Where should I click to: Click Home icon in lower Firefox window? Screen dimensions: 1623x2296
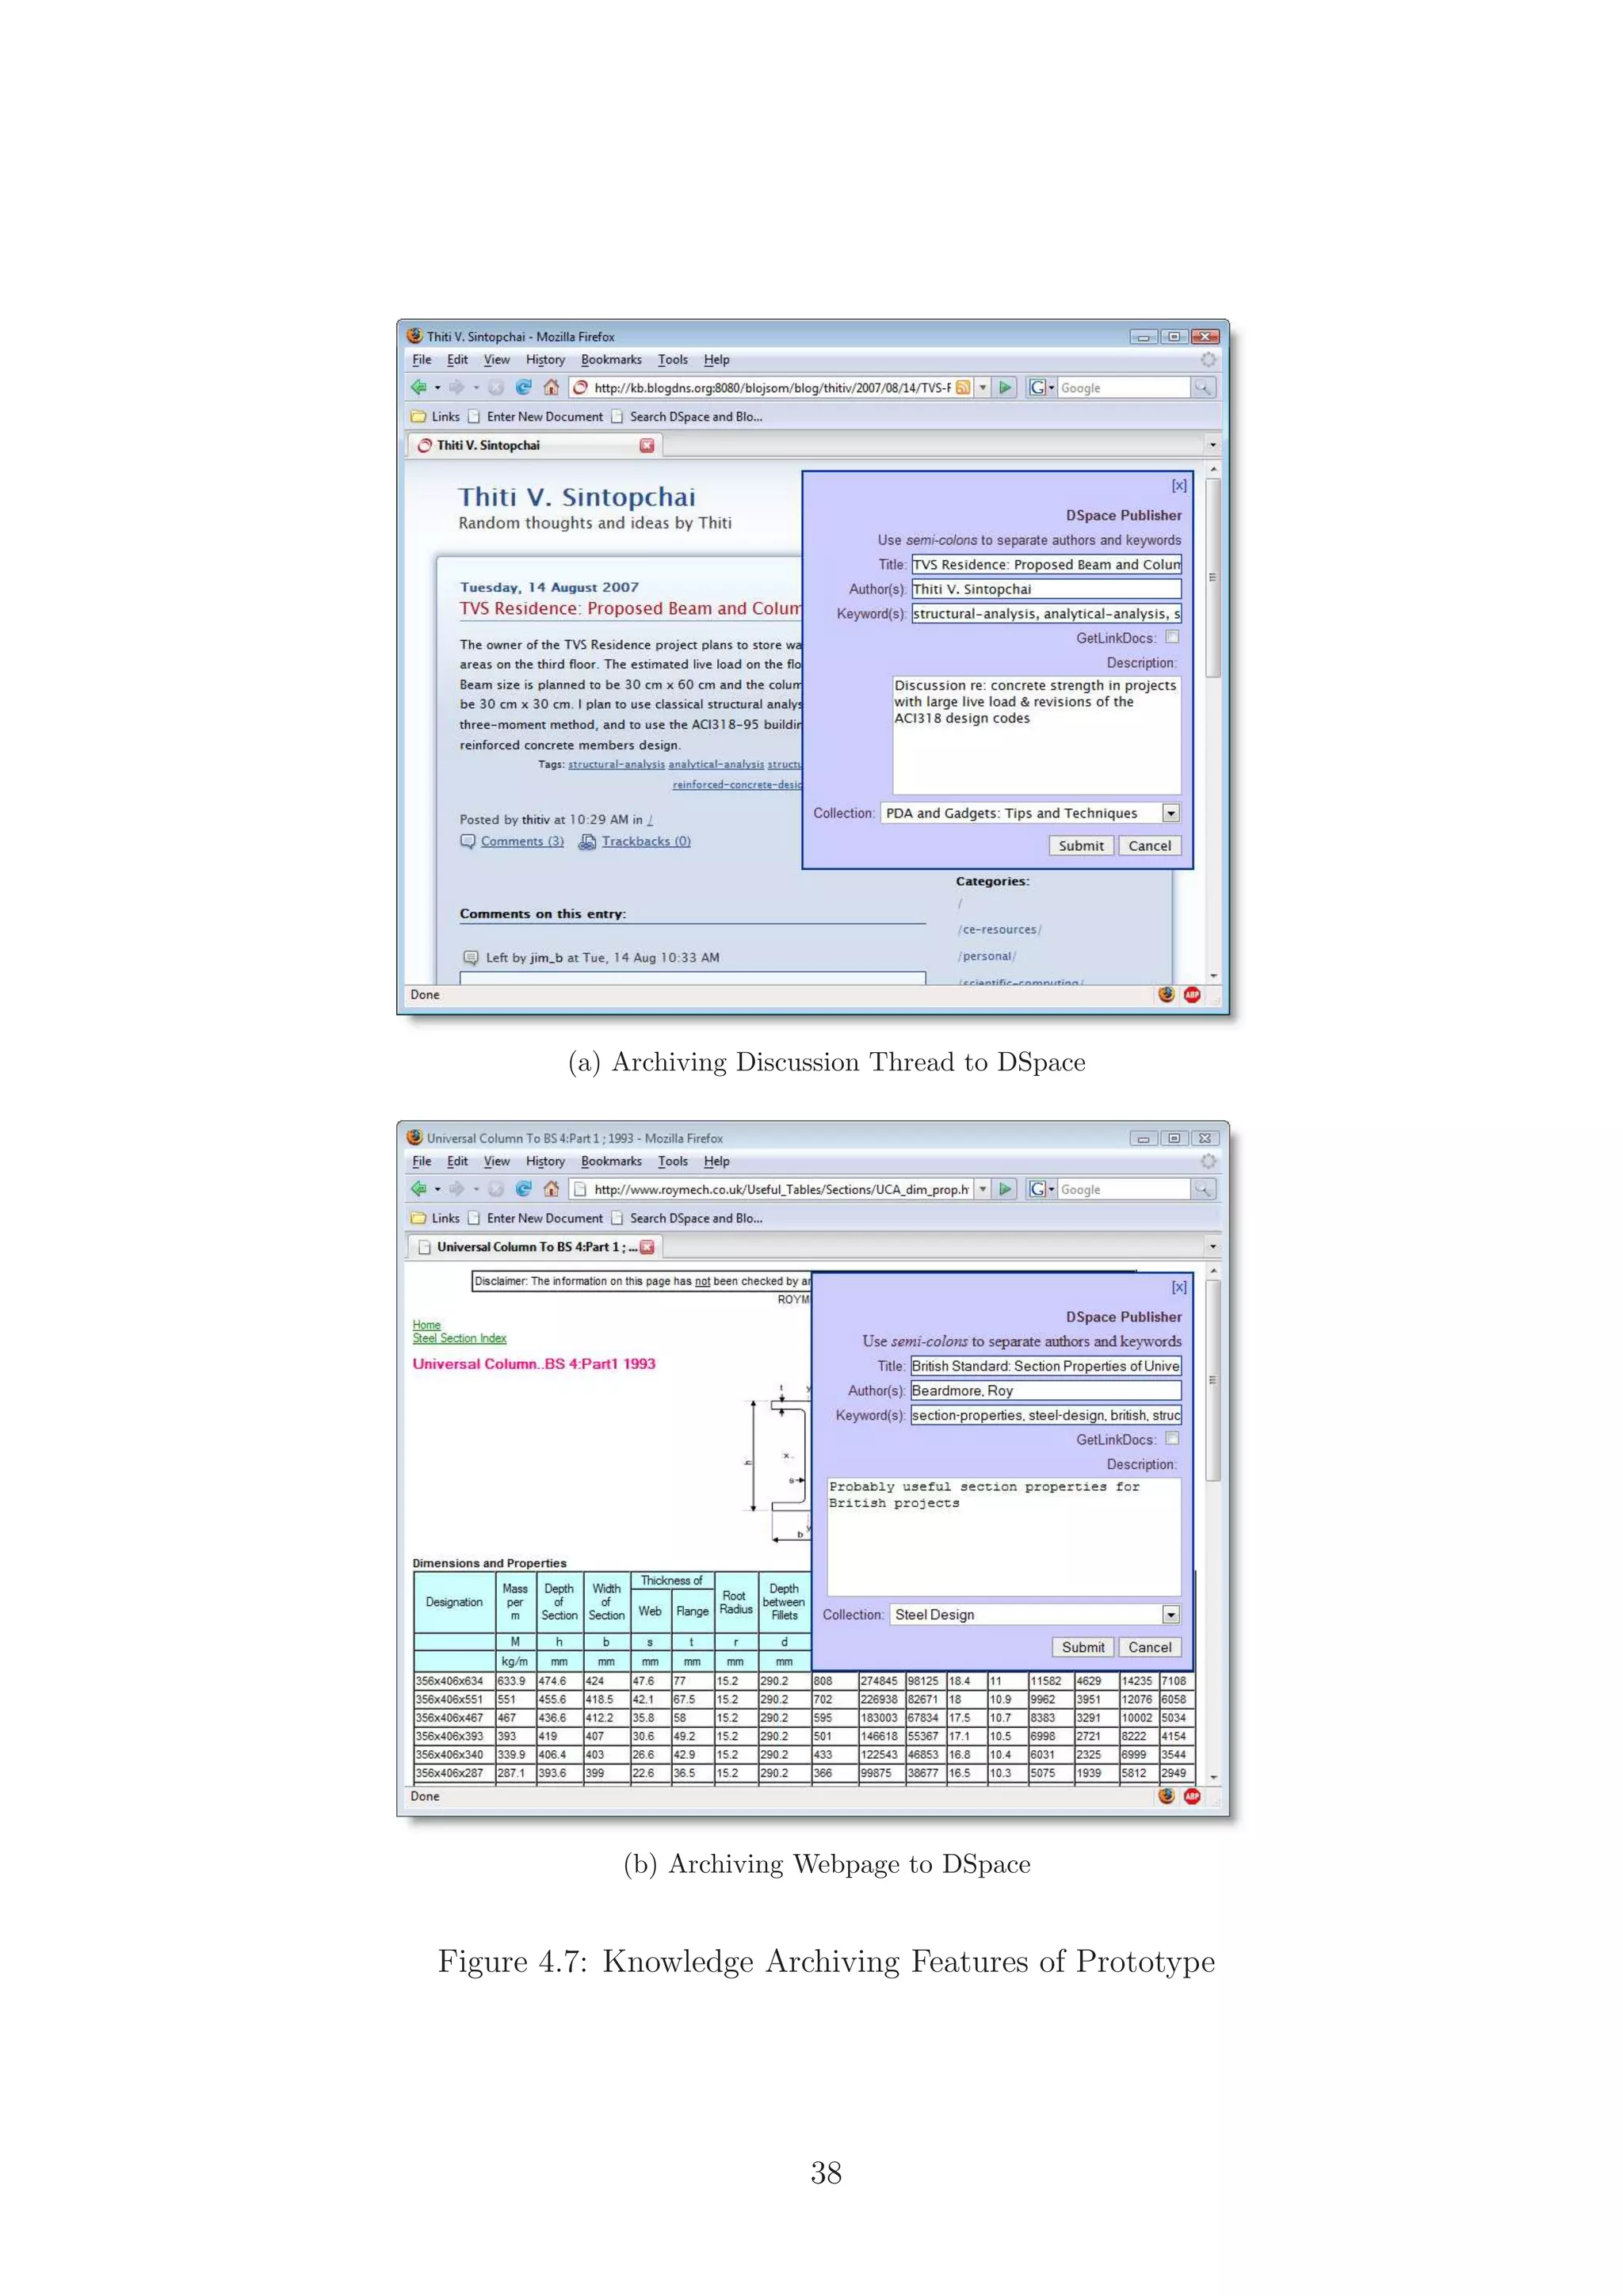(551, 1189)
